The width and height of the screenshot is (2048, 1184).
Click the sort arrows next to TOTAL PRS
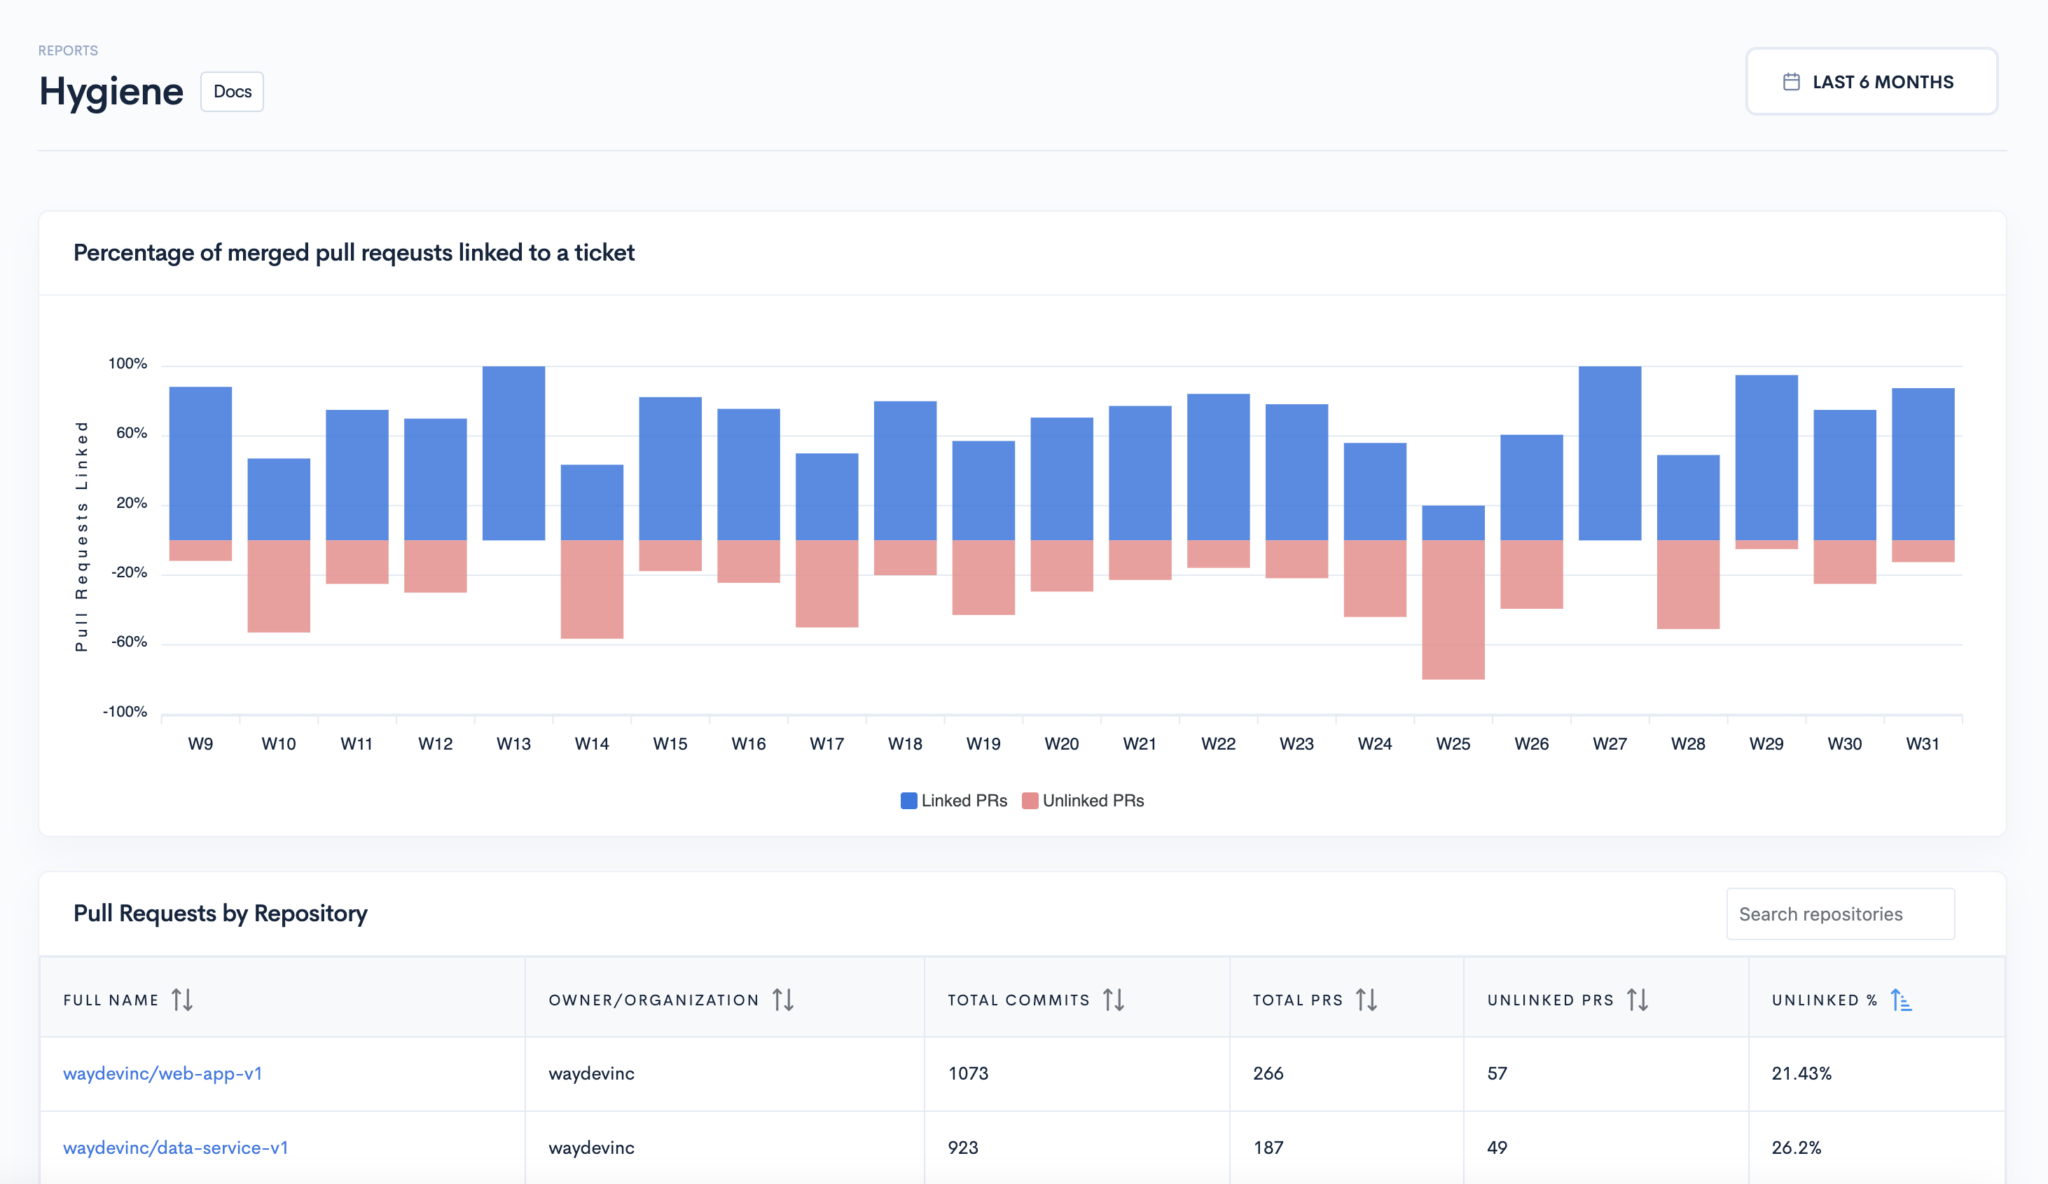(1368, 998)
